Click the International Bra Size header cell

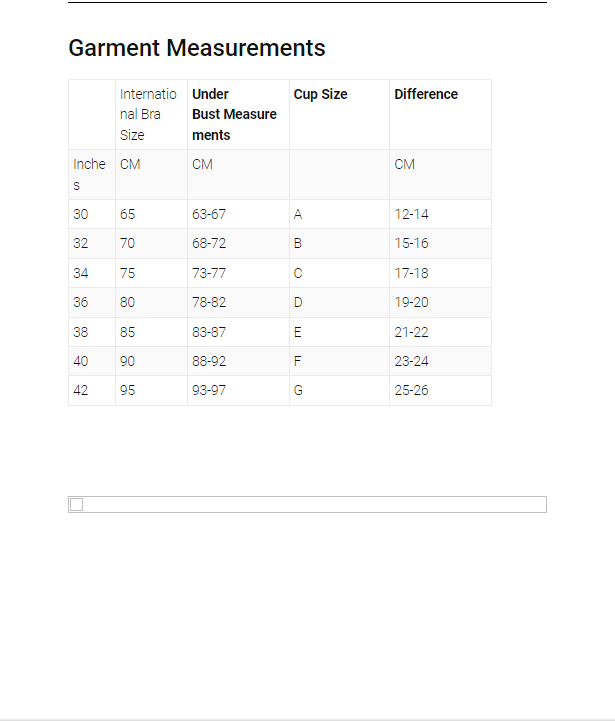(x=148, y=114)
